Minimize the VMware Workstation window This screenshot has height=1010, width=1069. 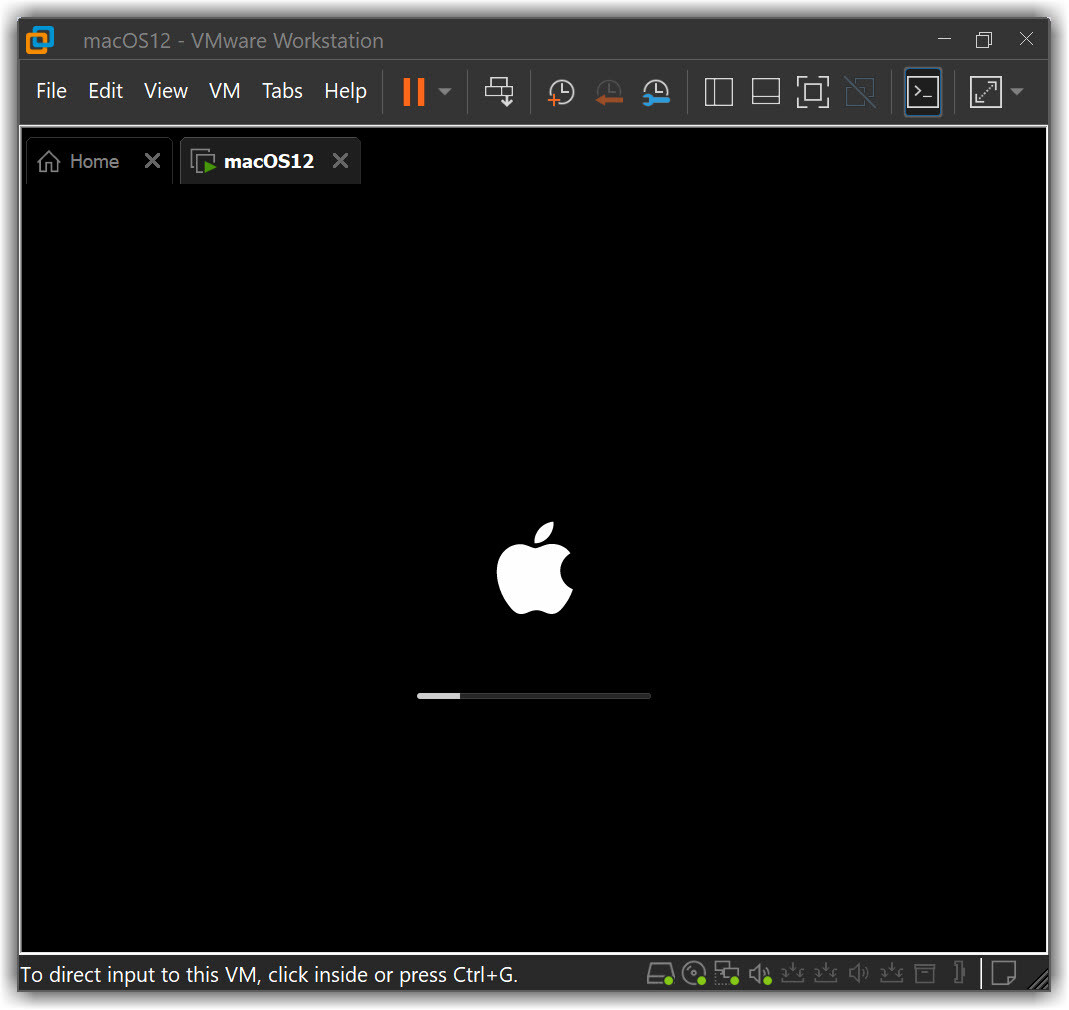point(944,40)
